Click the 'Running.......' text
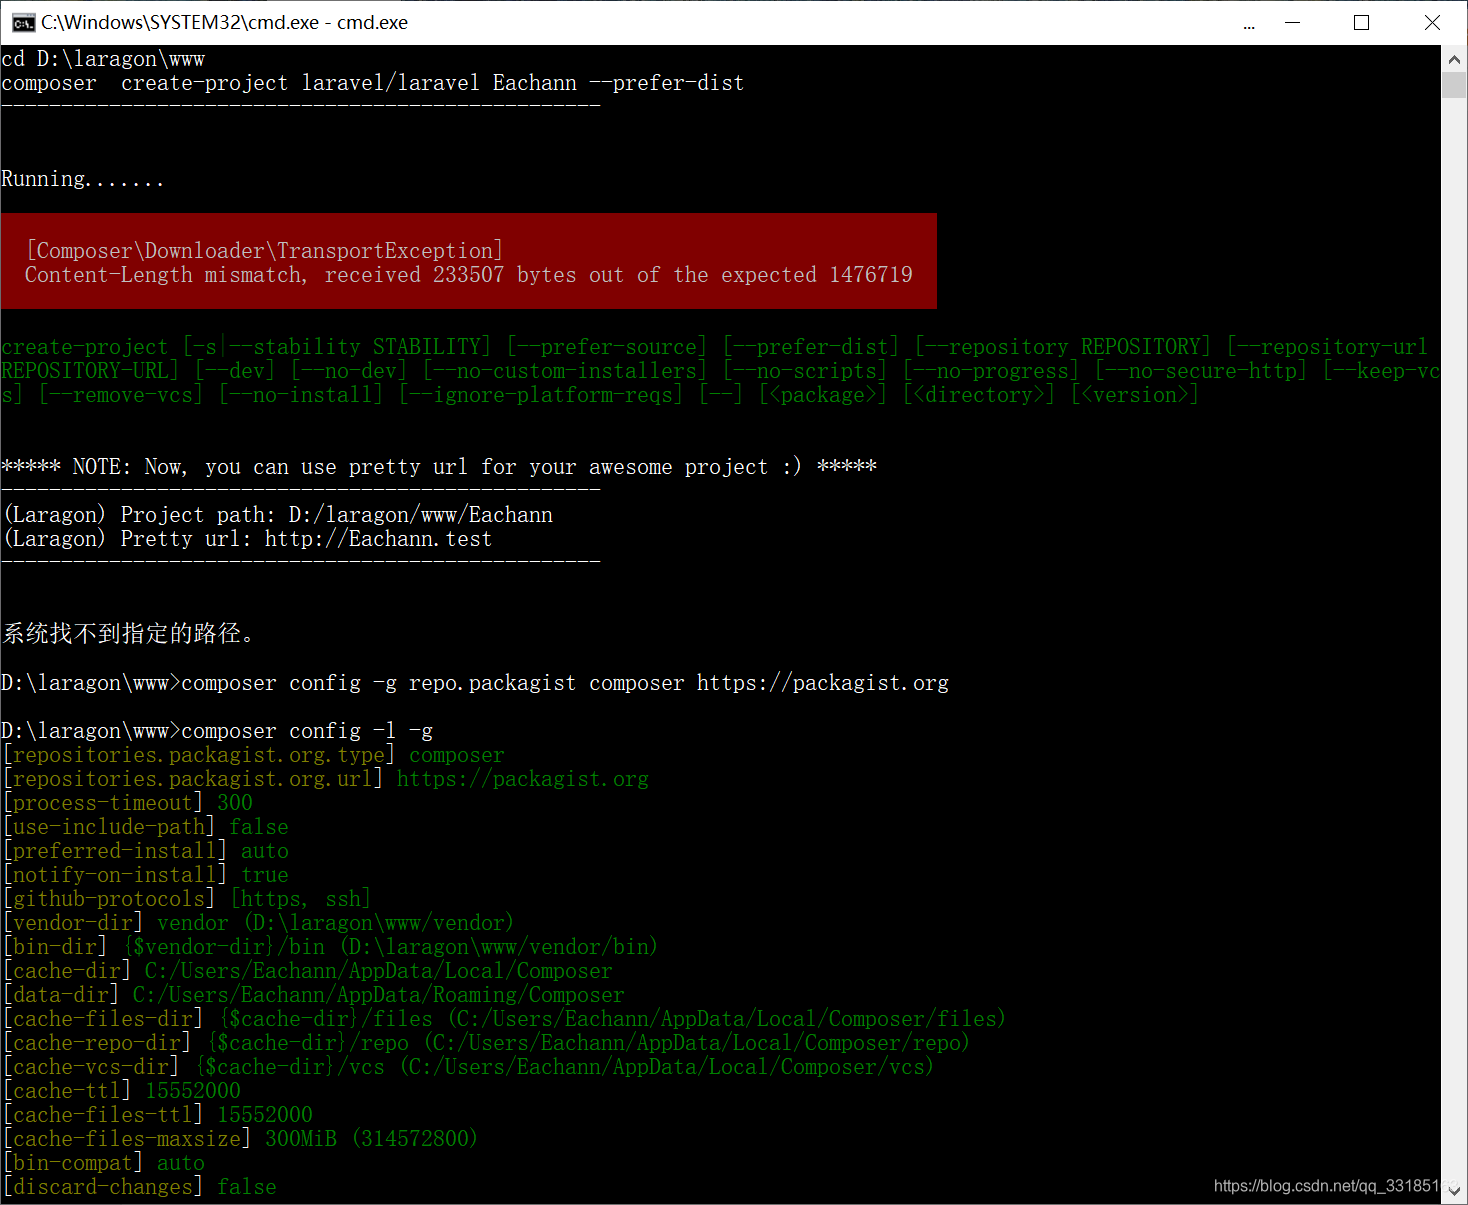 click(x=82, y=179)
